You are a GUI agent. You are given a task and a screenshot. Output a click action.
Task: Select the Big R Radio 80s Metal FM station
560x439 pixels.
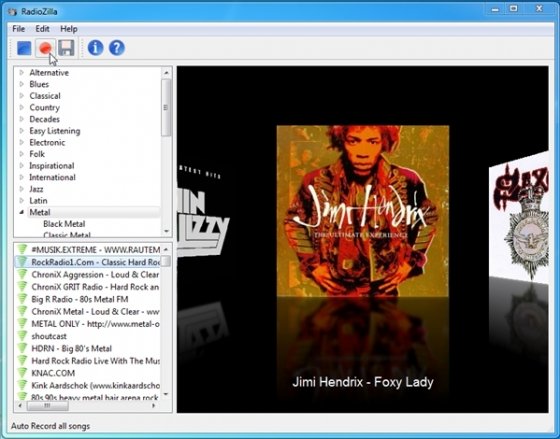(80, 299)
